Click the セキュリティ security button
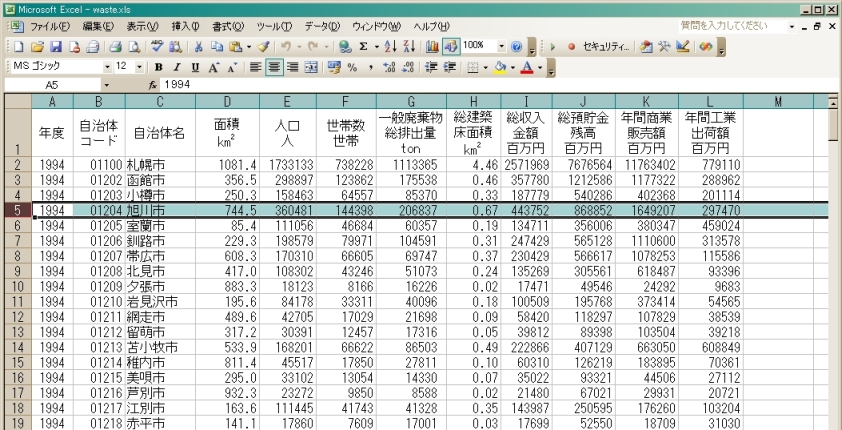The width and height of the screenshot is (842, 430). [x=606, y=46]
